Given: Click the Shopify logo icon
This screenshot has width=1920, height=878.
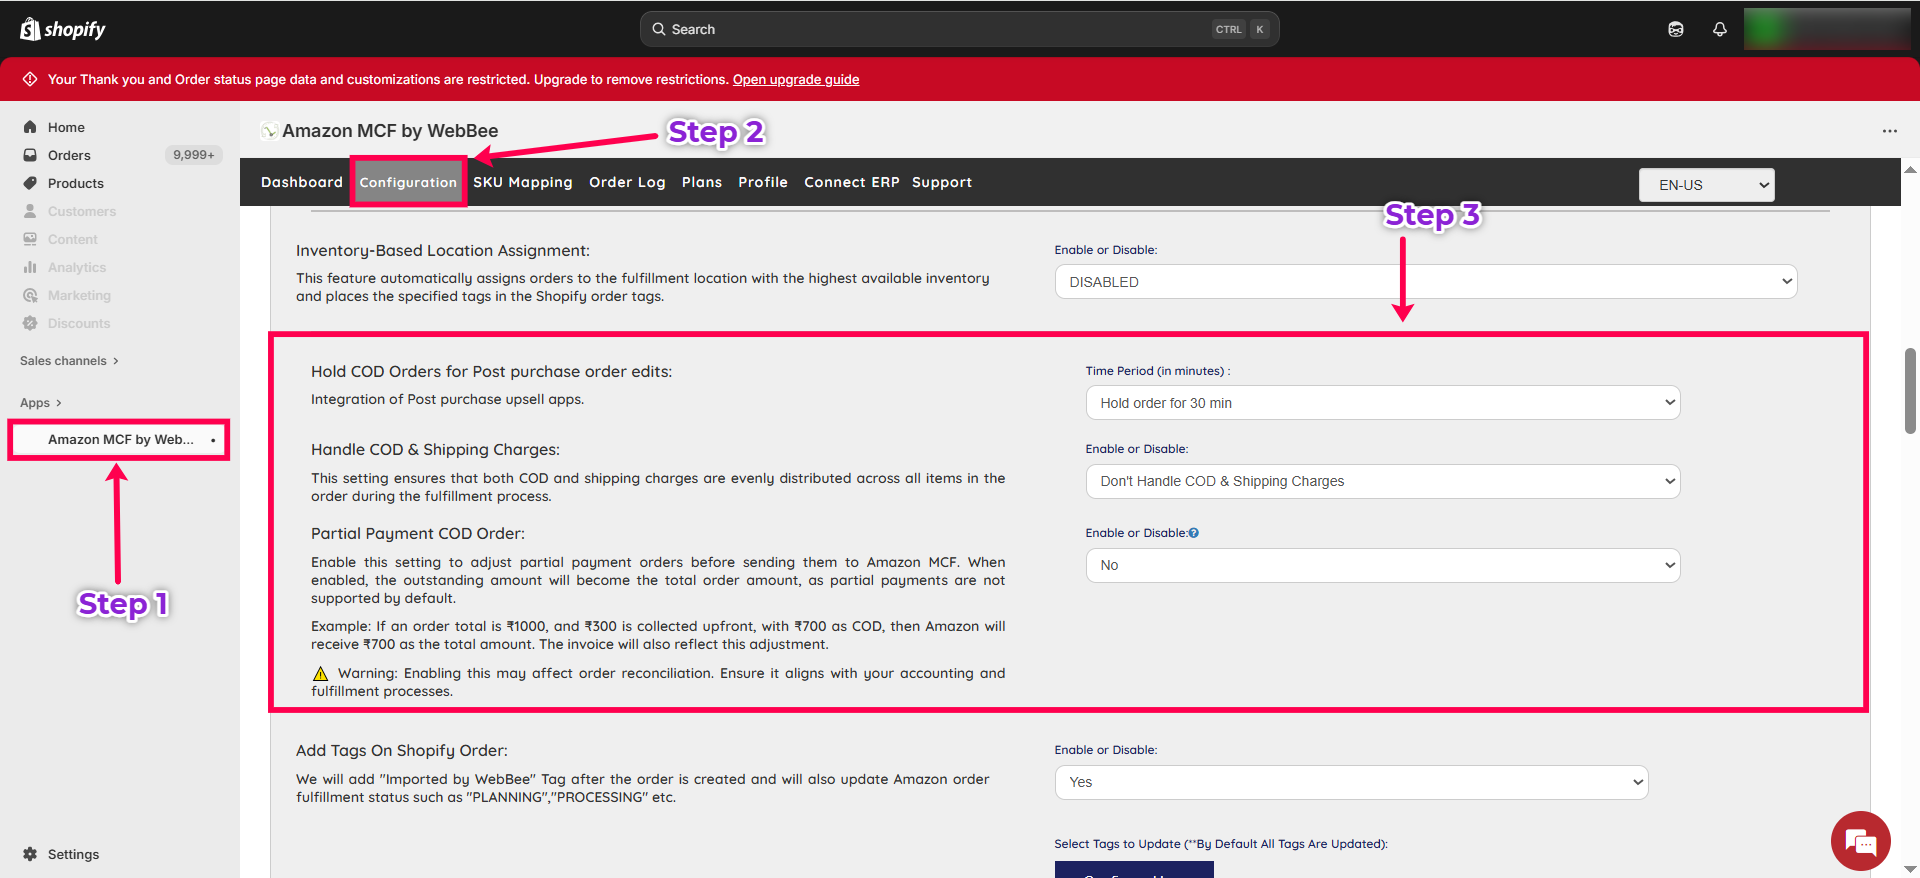Looking at the screenshot, I should [x=31, y=29].
